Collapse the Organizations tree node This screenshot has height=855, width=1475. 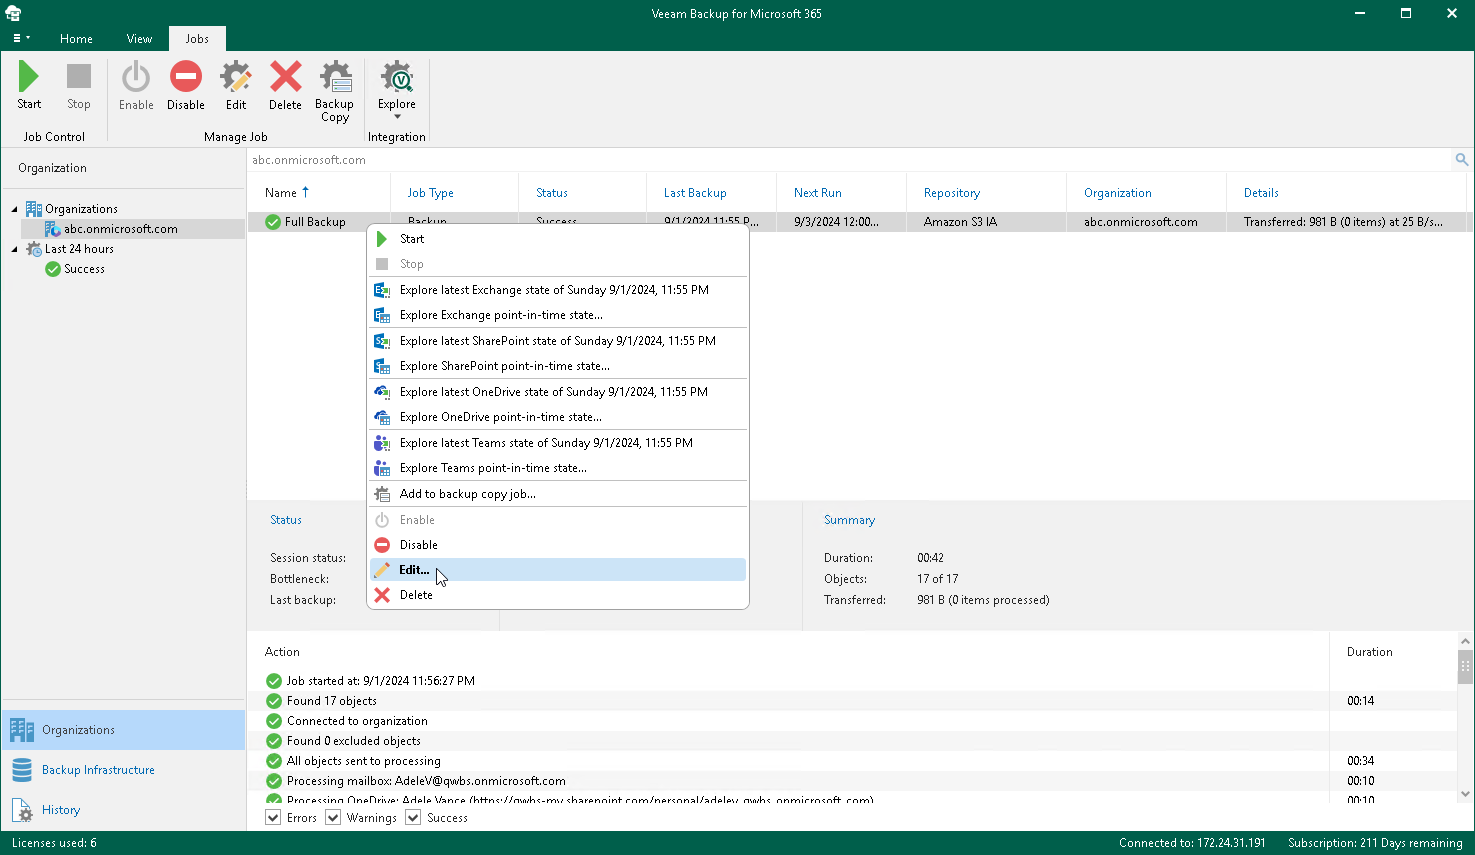click(15, 209)
